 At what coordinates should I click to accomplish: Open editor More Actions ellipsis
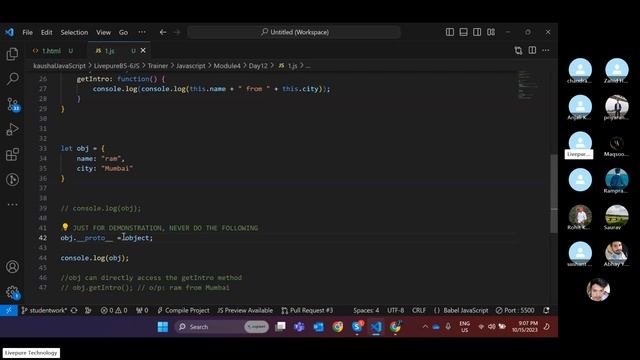(546, 50)
